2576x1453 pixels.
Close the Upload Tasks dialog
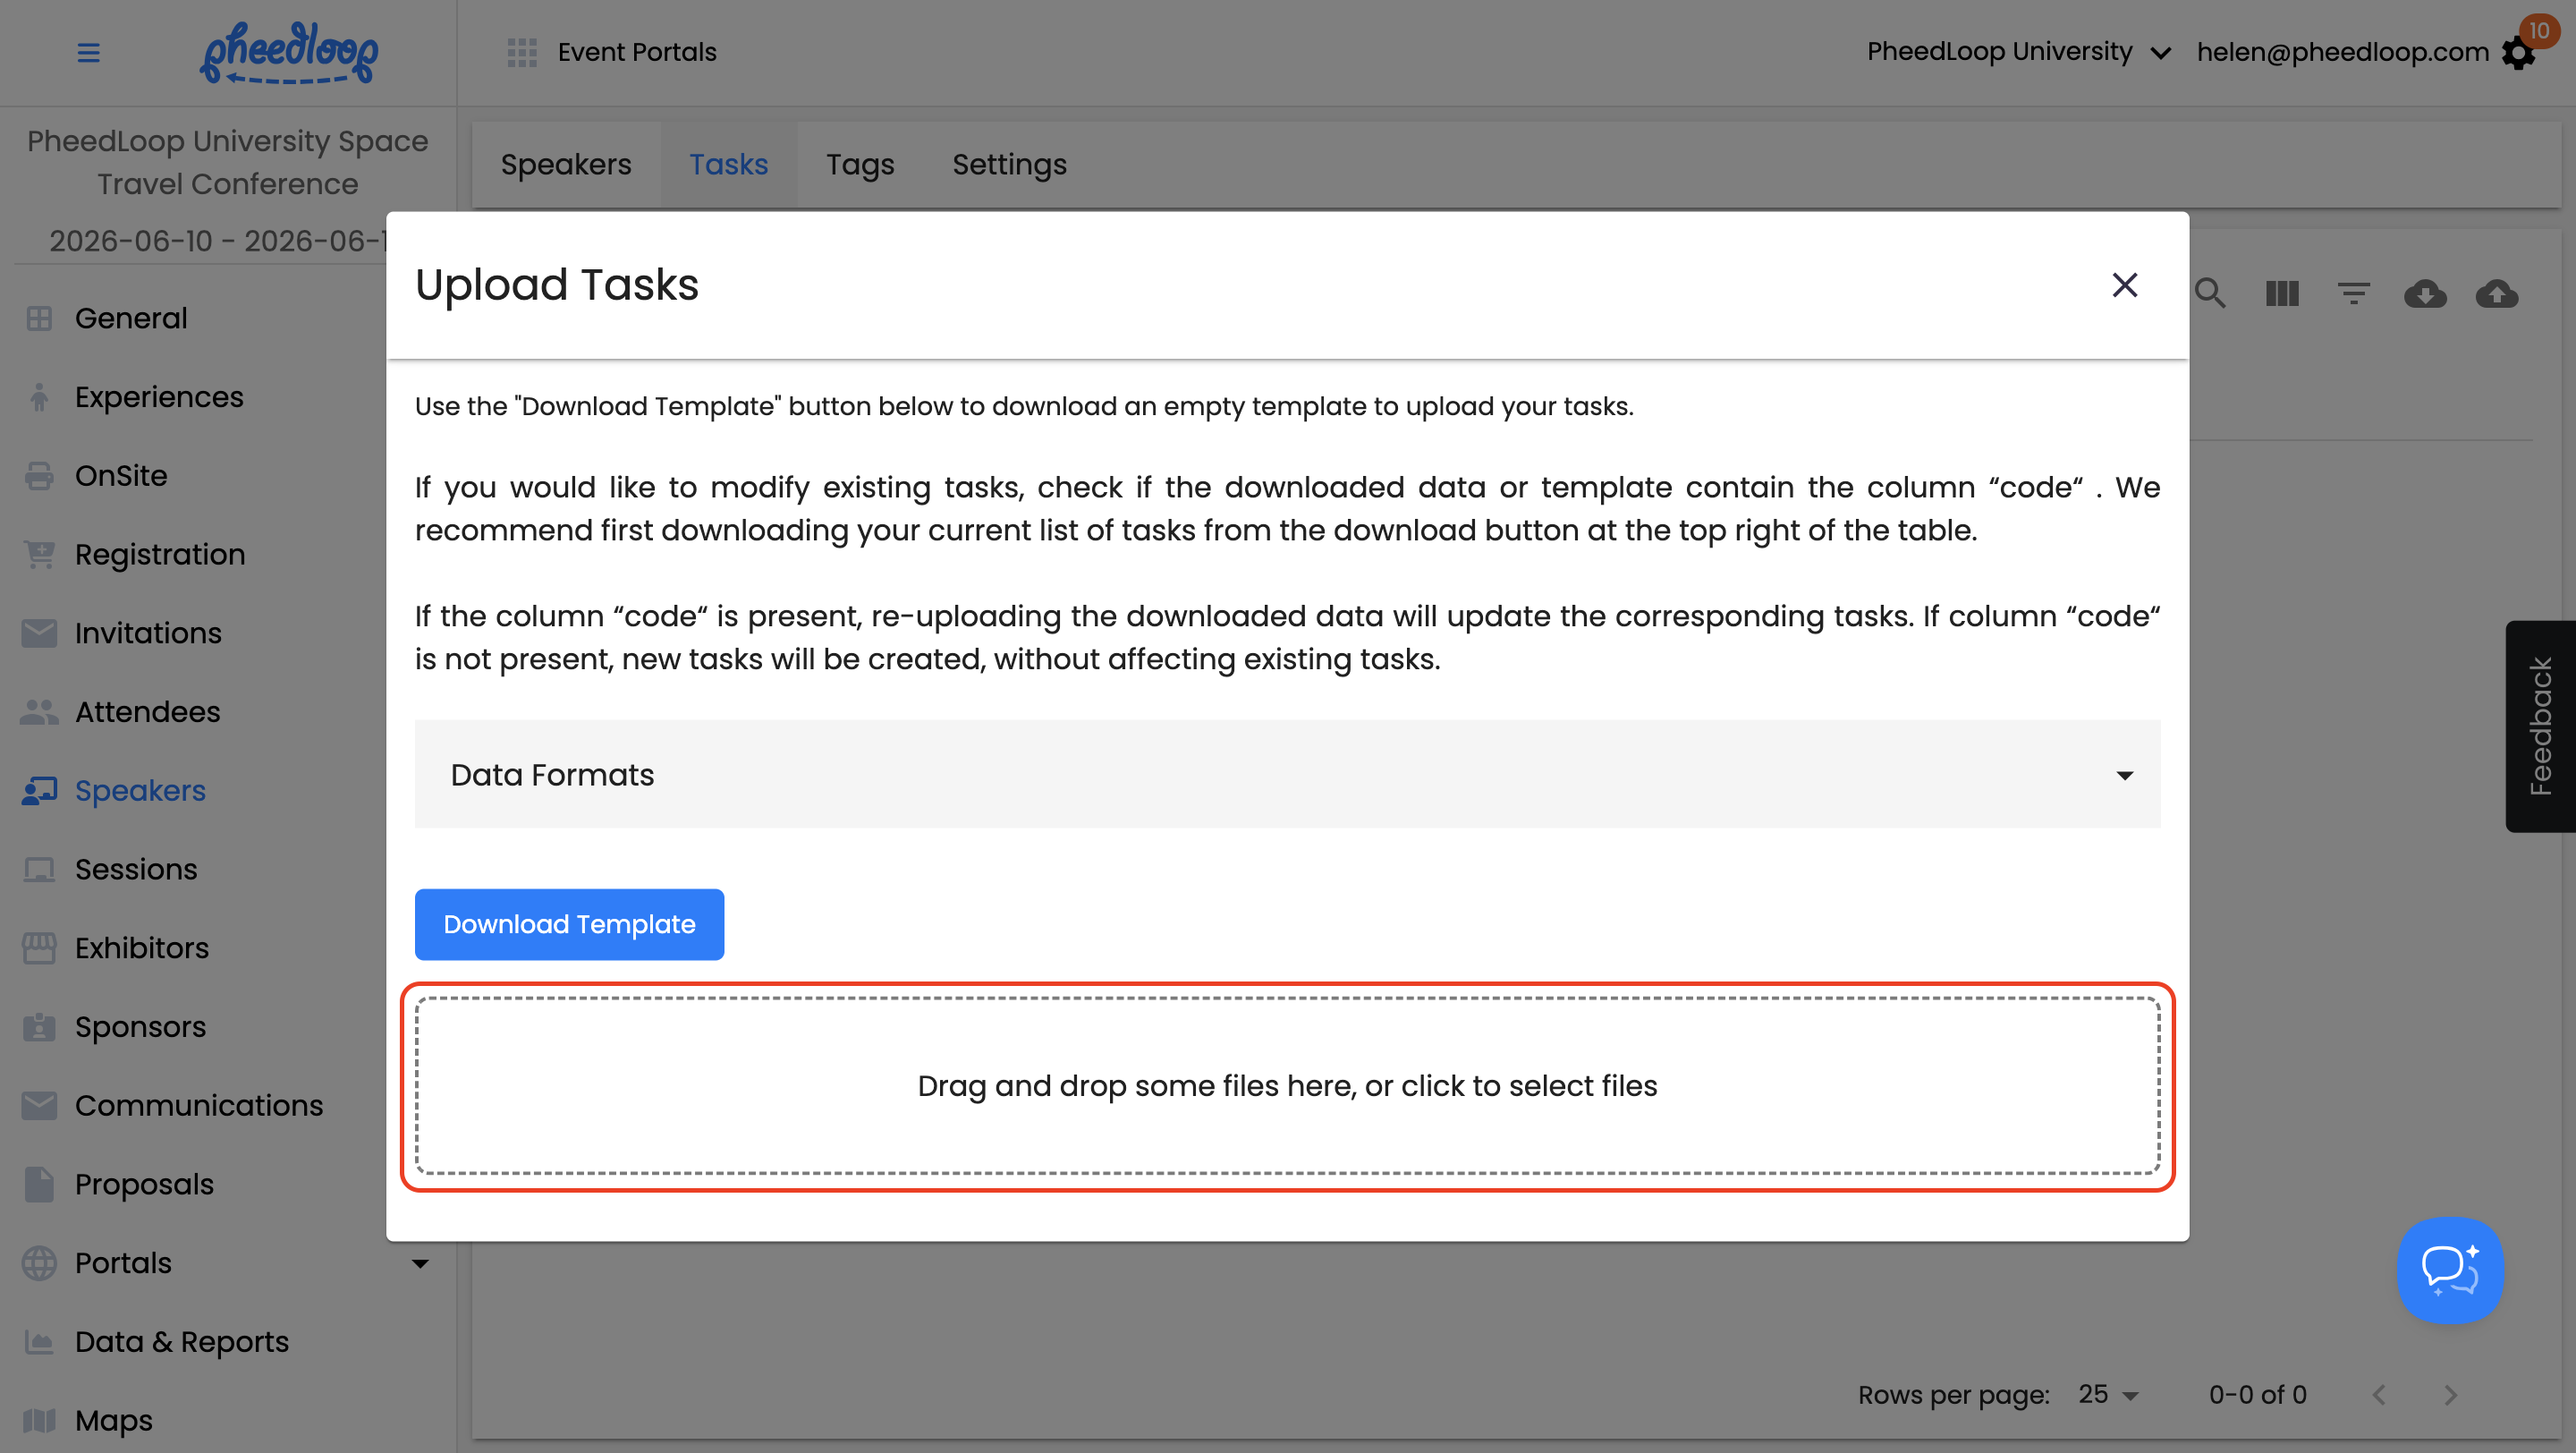(2124, 285)
